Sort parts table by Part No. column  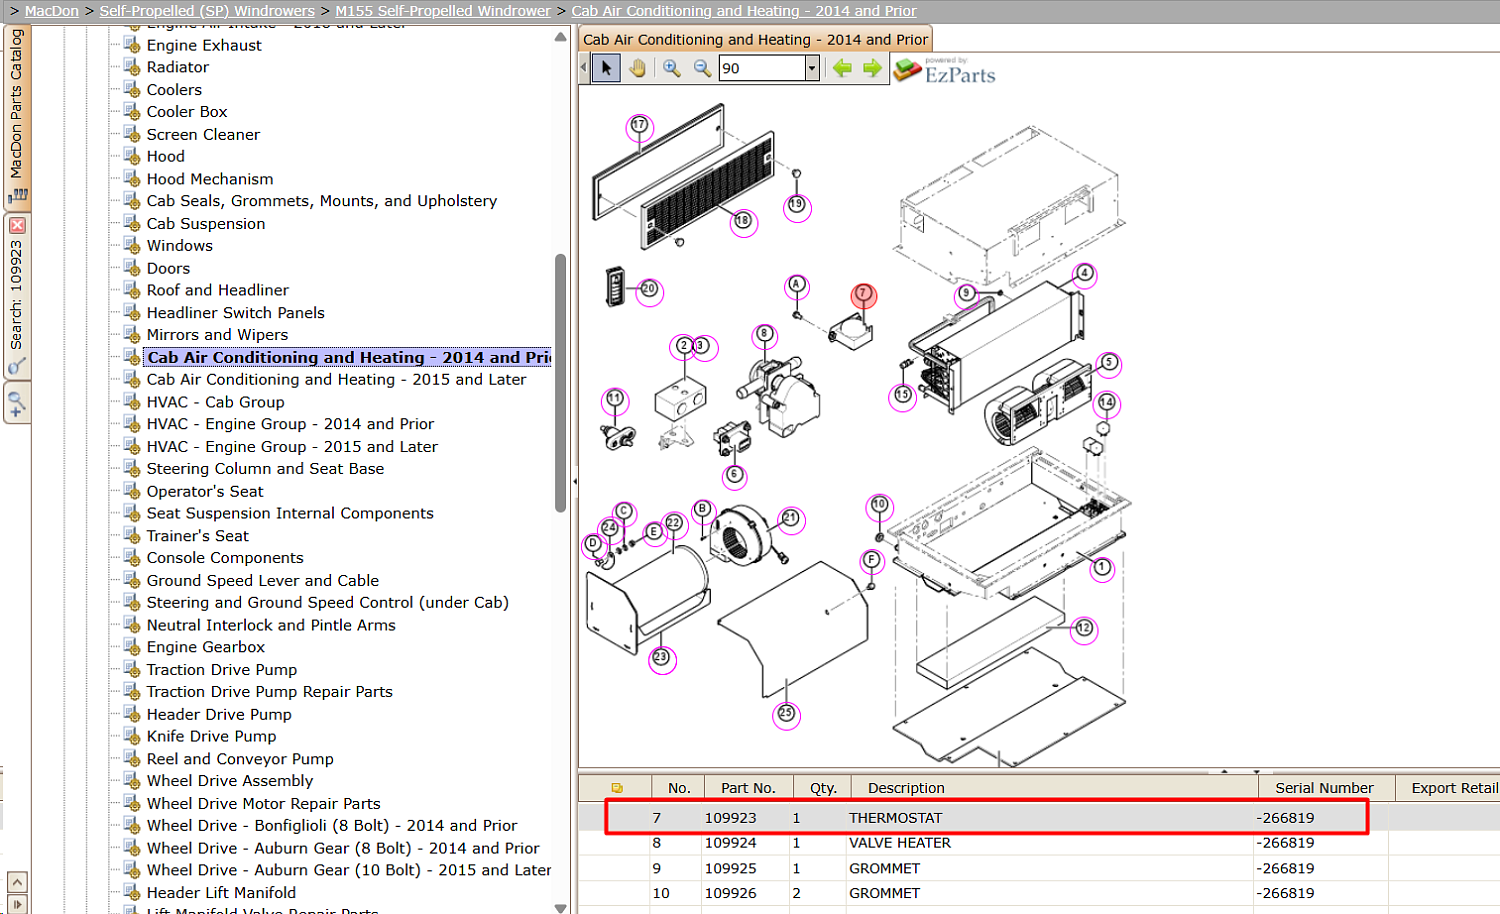pos(749,788)
